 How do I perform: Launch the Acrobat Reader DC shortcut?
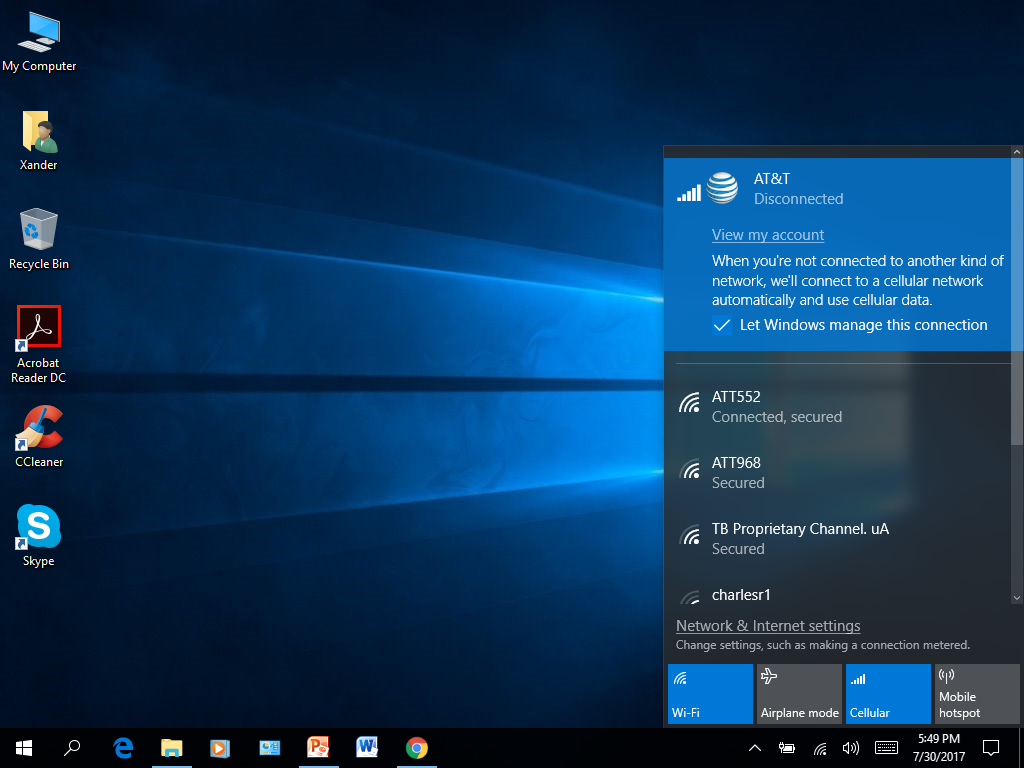click(x=39, y=345)
